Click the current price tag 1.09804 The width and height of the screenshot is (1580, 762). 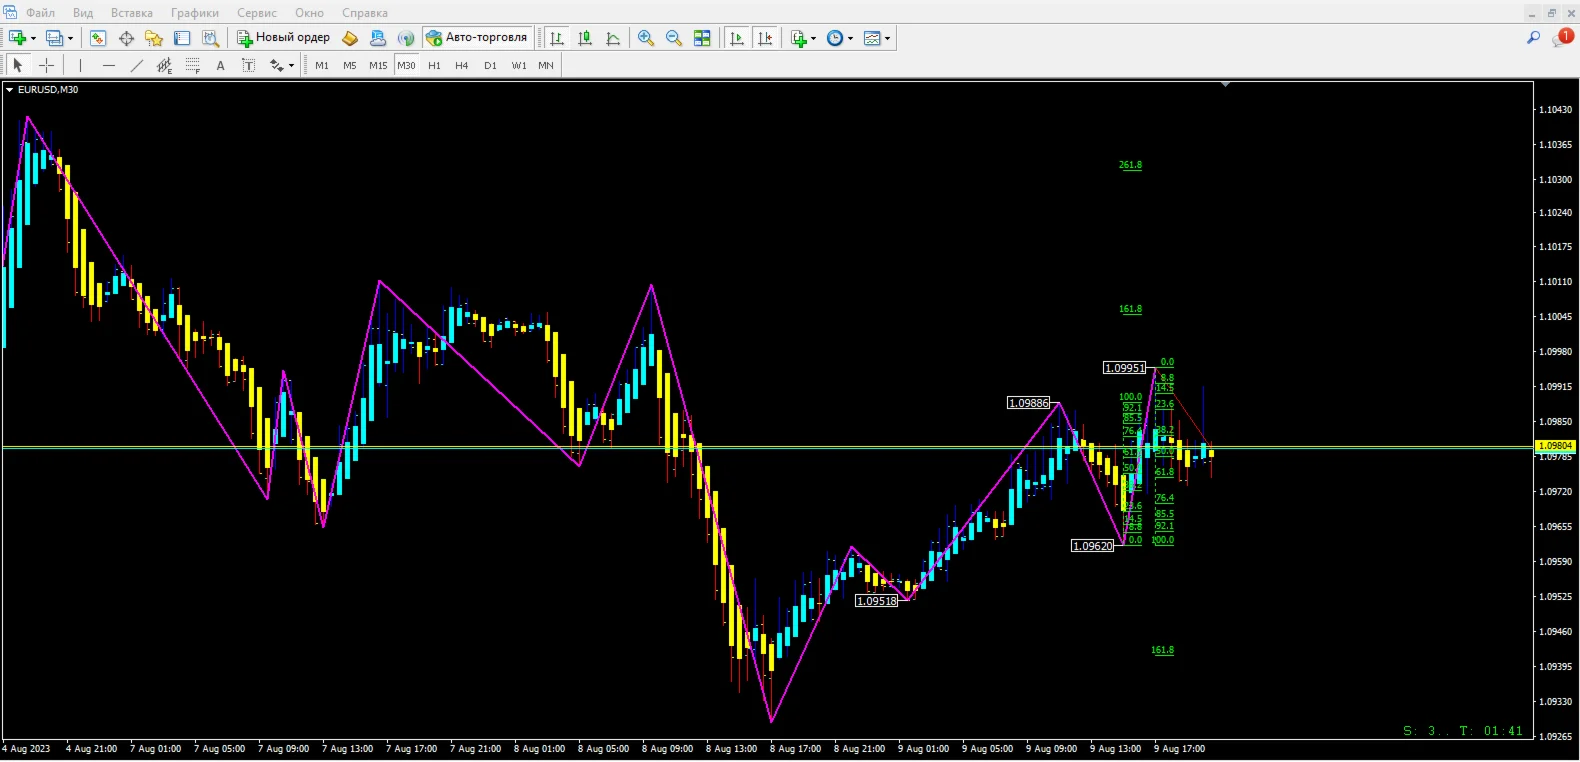click(1556, 446)
